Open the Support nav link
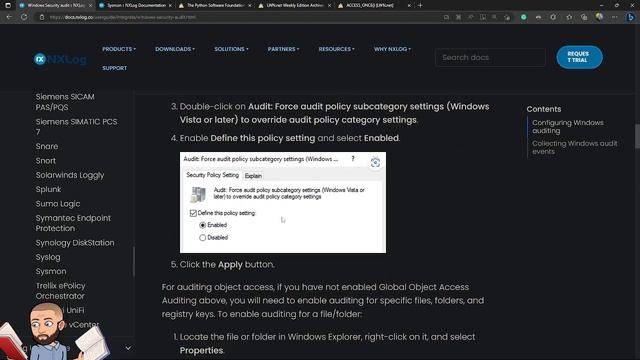Viewport: 640px width, 360px height. 114,68
